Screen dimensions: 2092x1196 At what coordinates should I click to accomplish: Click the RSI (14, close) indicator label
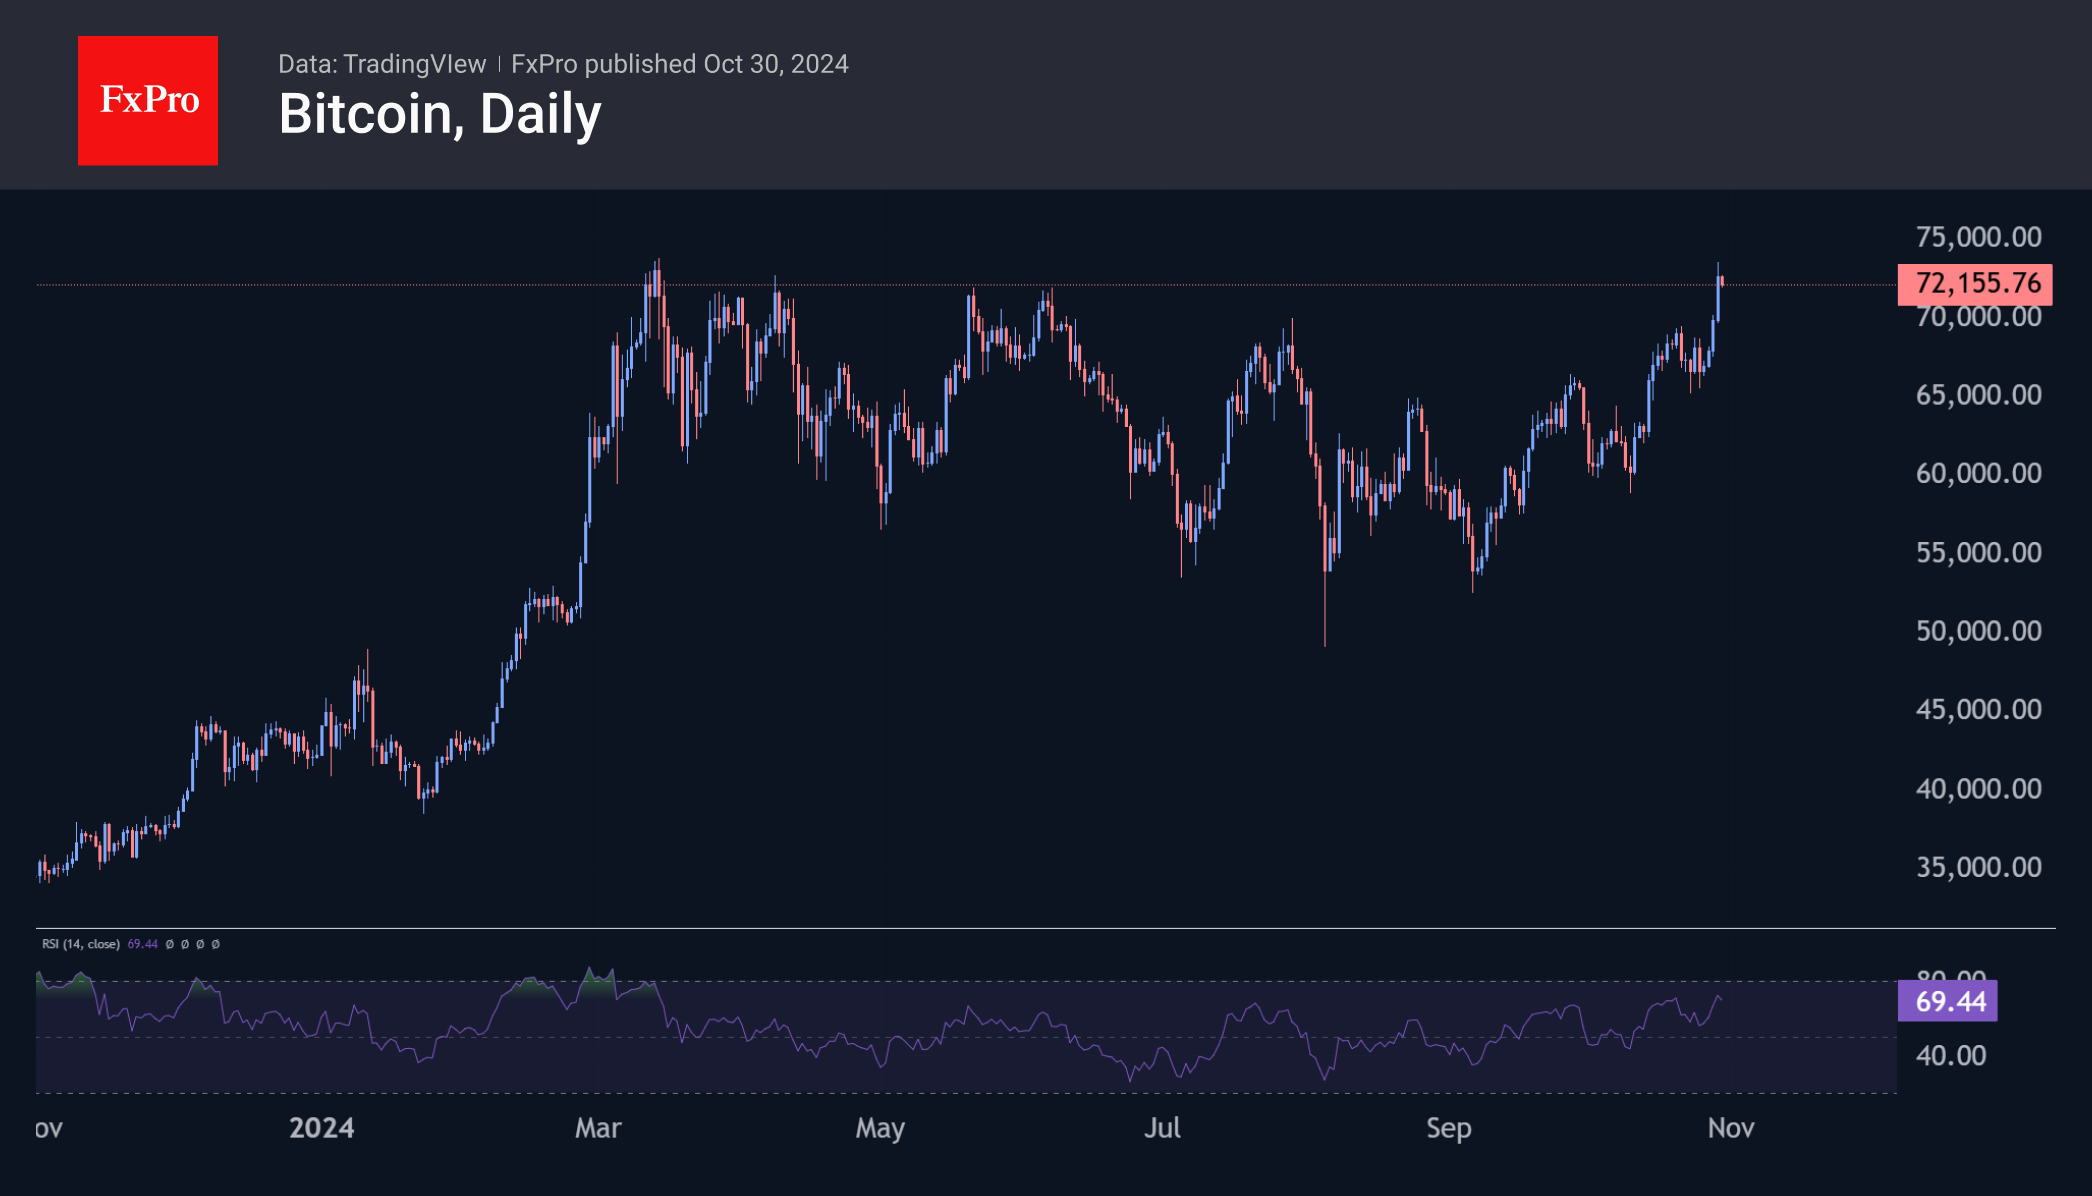pos(81,944)
